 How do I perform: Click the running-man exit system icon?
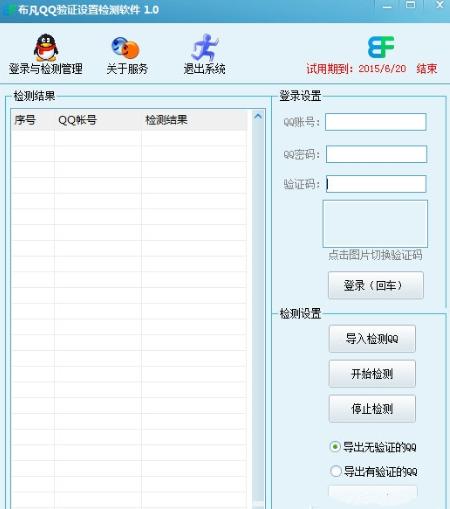204,47
